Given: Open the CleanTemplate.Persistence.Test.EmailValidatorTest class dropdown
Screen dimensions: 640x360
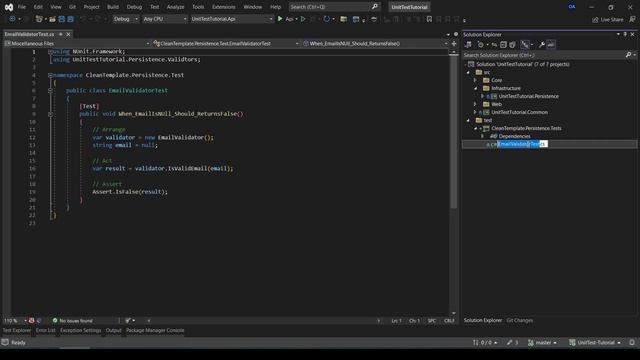Looking at the screenshot, I should [226, 43].
